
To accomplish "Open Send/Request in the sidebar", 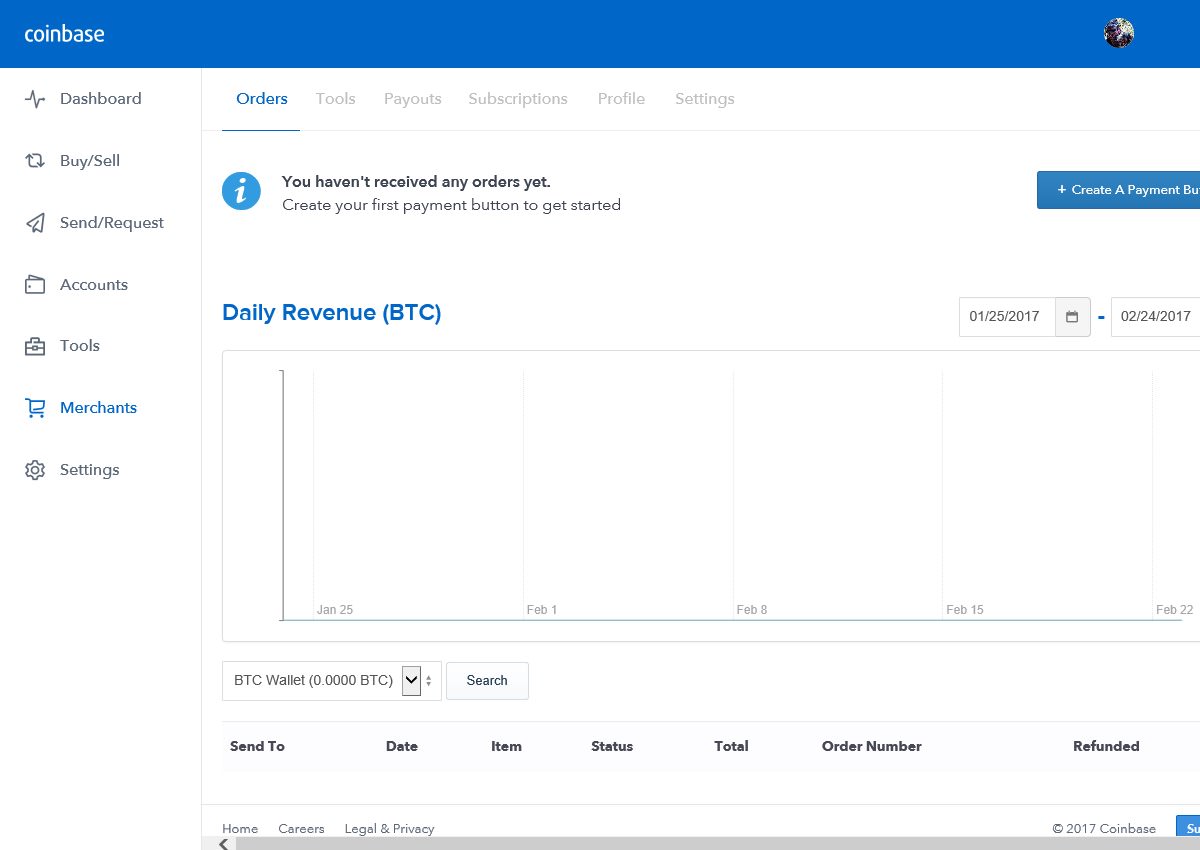I will [x=112, y=223].
